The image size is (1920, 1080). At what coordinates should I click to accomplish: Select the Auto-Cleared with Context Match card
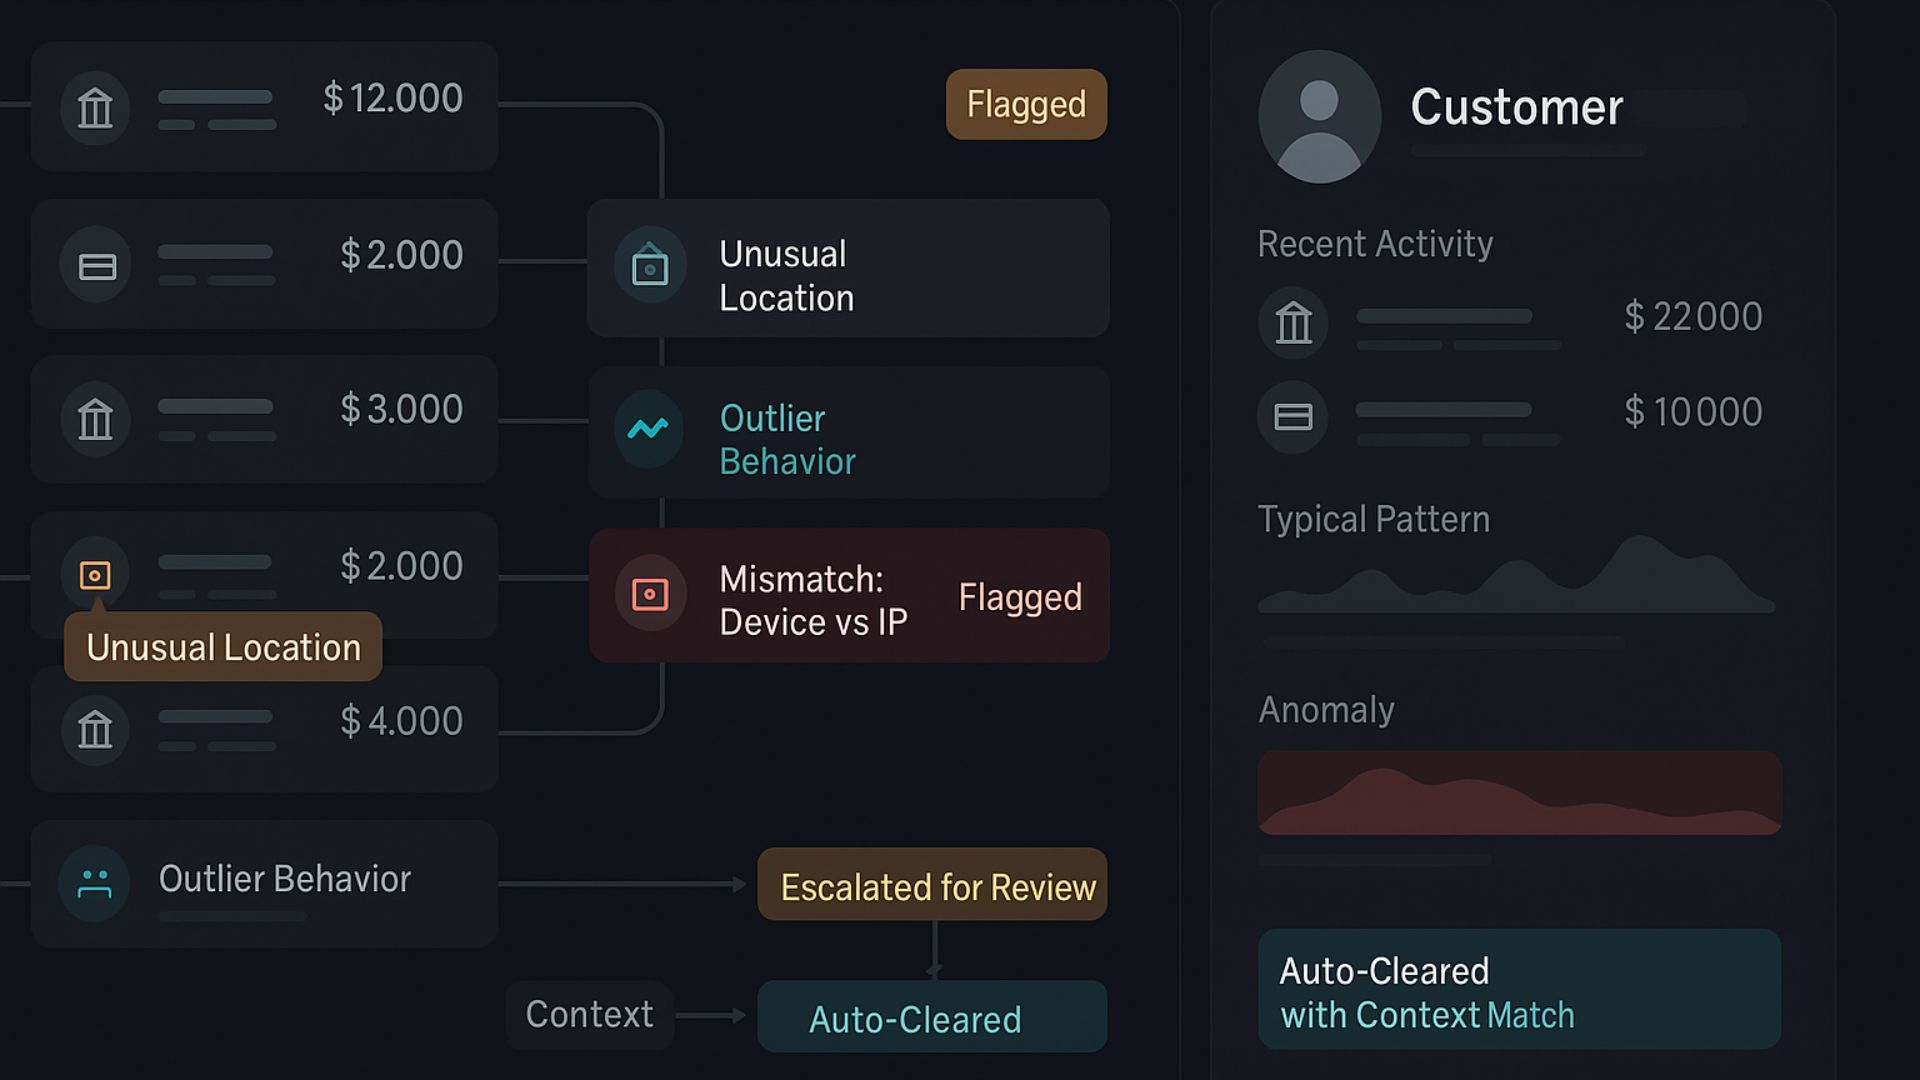point(1519,989)
